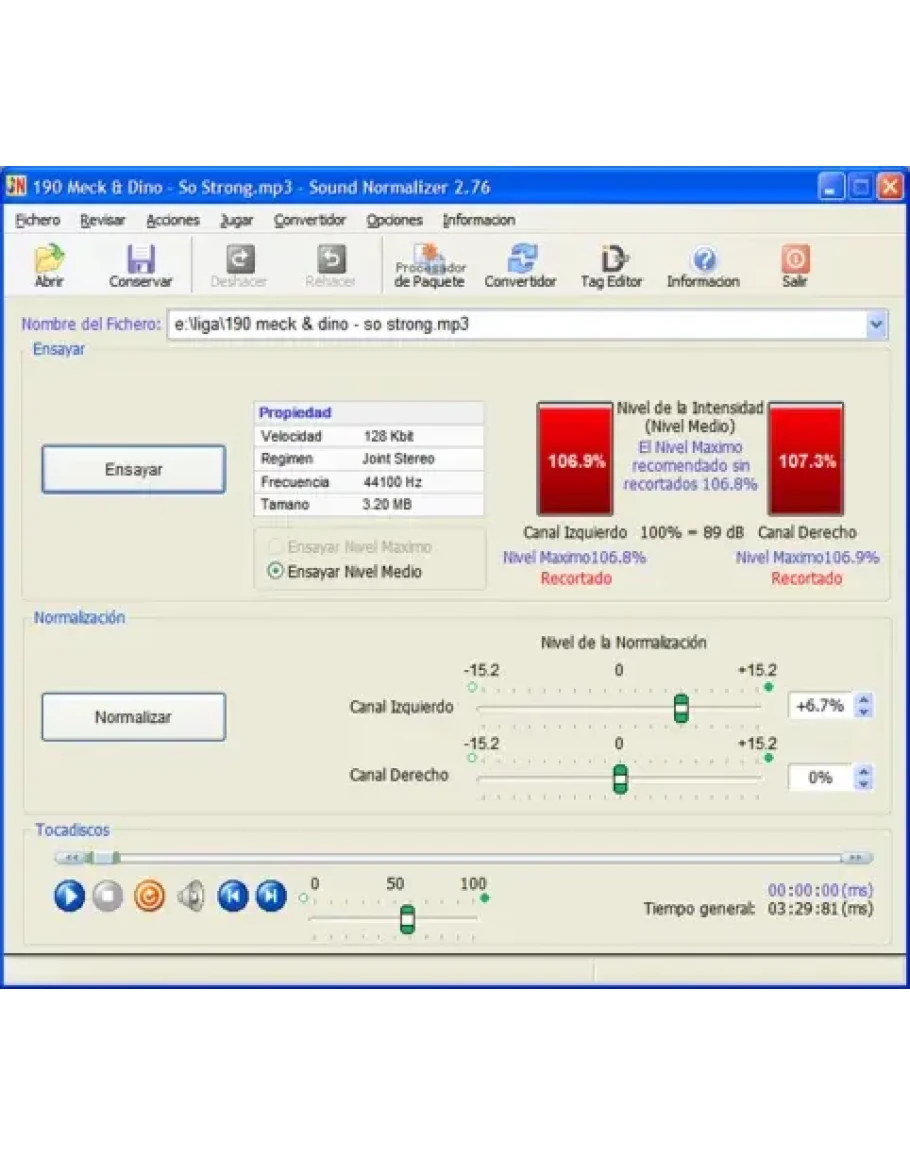This screenshot has width=910, height=1155.
Task: Click the Normalizar button
Action: click(133, 717)
